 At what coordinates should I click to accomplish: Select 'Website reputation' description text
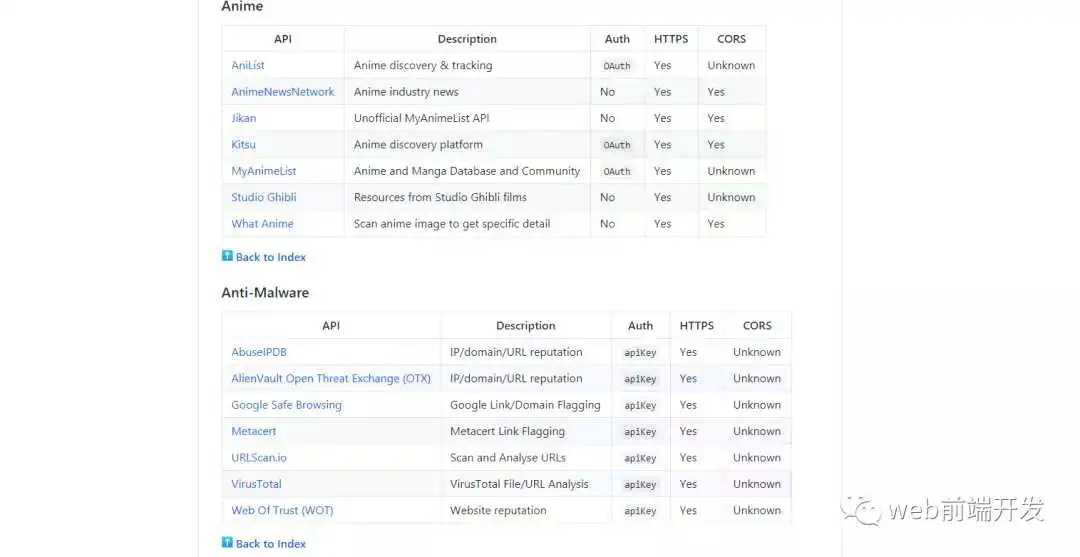[498, 510]
